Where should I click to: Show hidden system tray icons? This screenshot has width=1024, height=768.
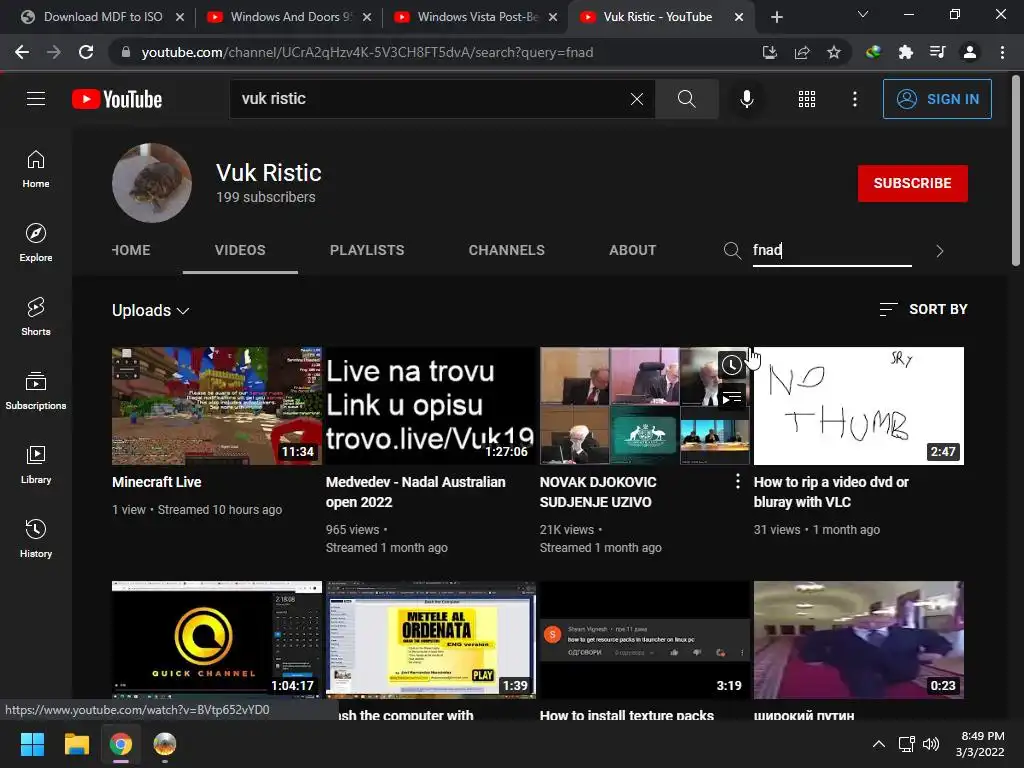pyautogui.click(x=878, y=744)
